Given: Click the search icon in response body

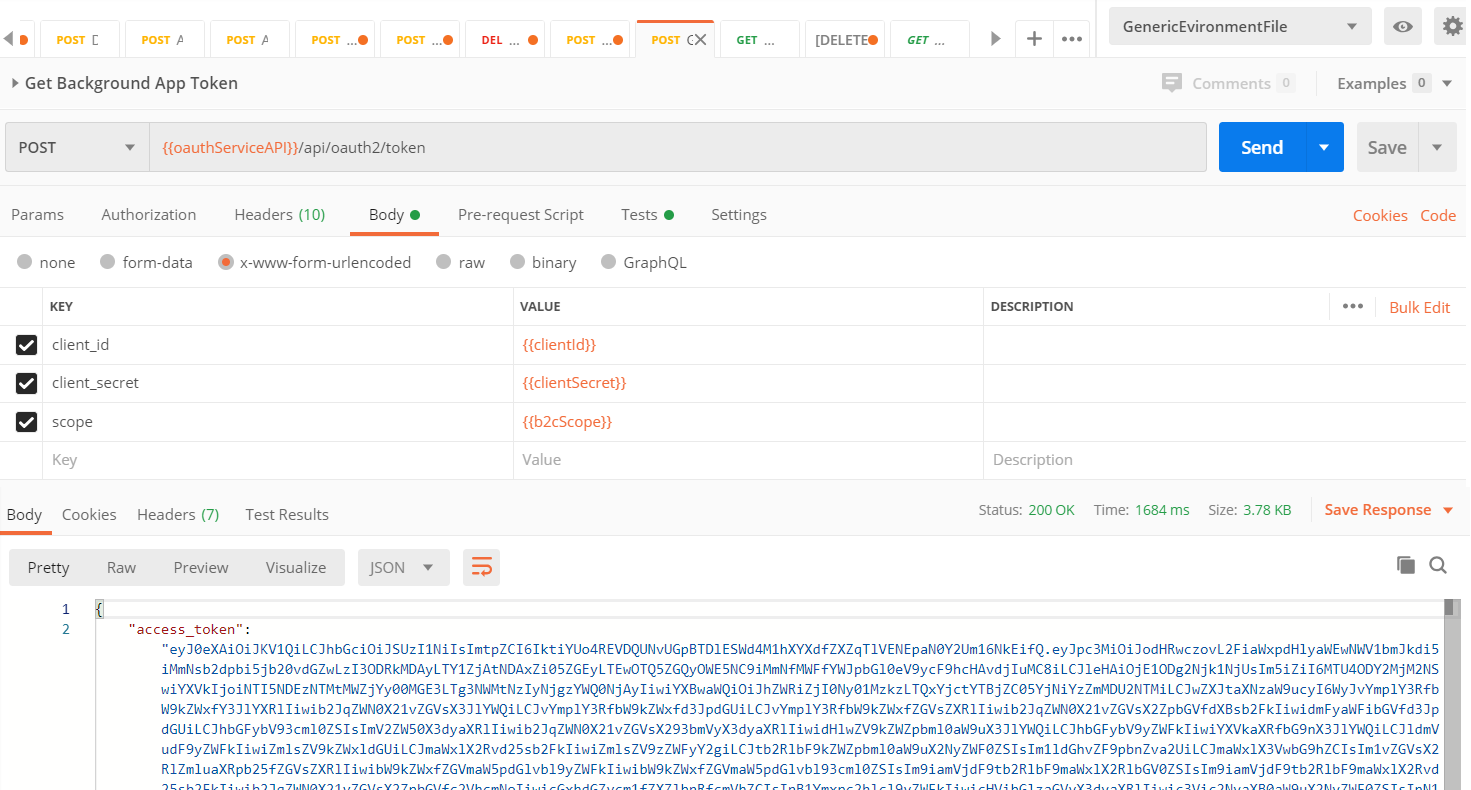Looking at the screenshot, I should click(x=1438, y=565).
